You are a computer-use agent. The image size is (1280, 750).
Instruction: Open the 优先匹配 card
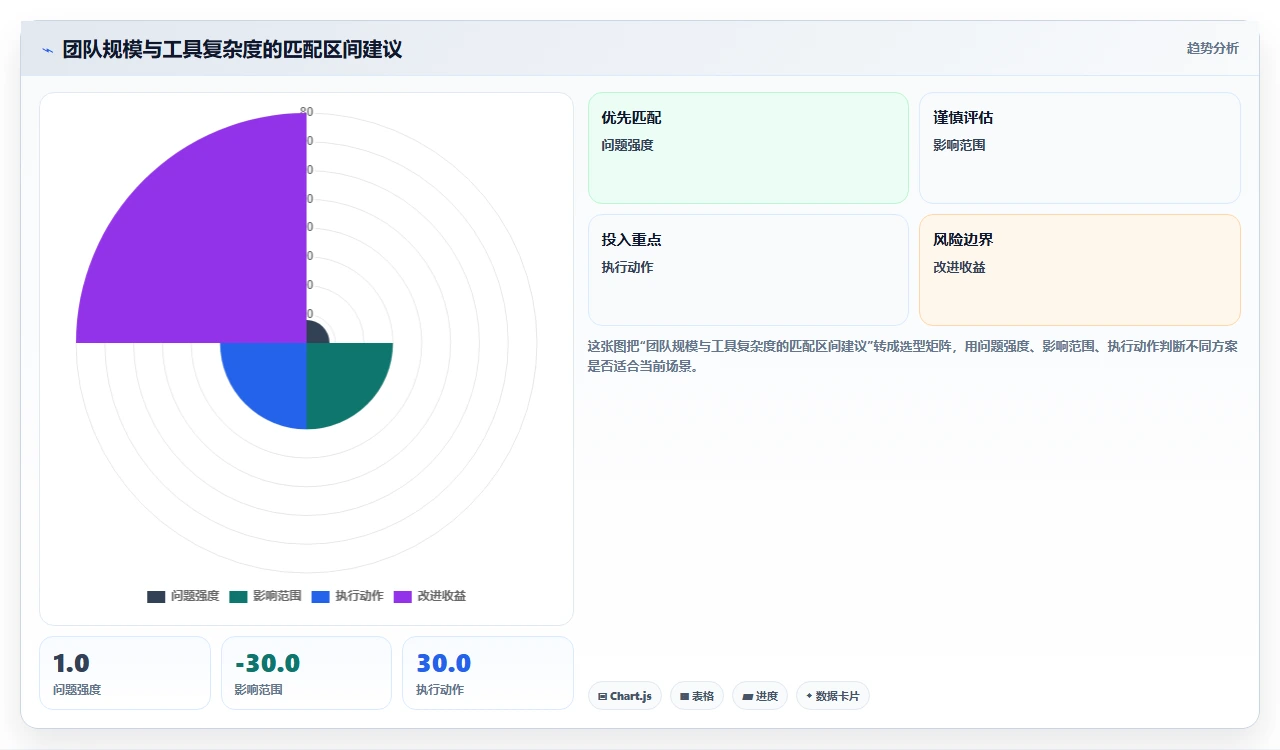click(x=748, y=148)
